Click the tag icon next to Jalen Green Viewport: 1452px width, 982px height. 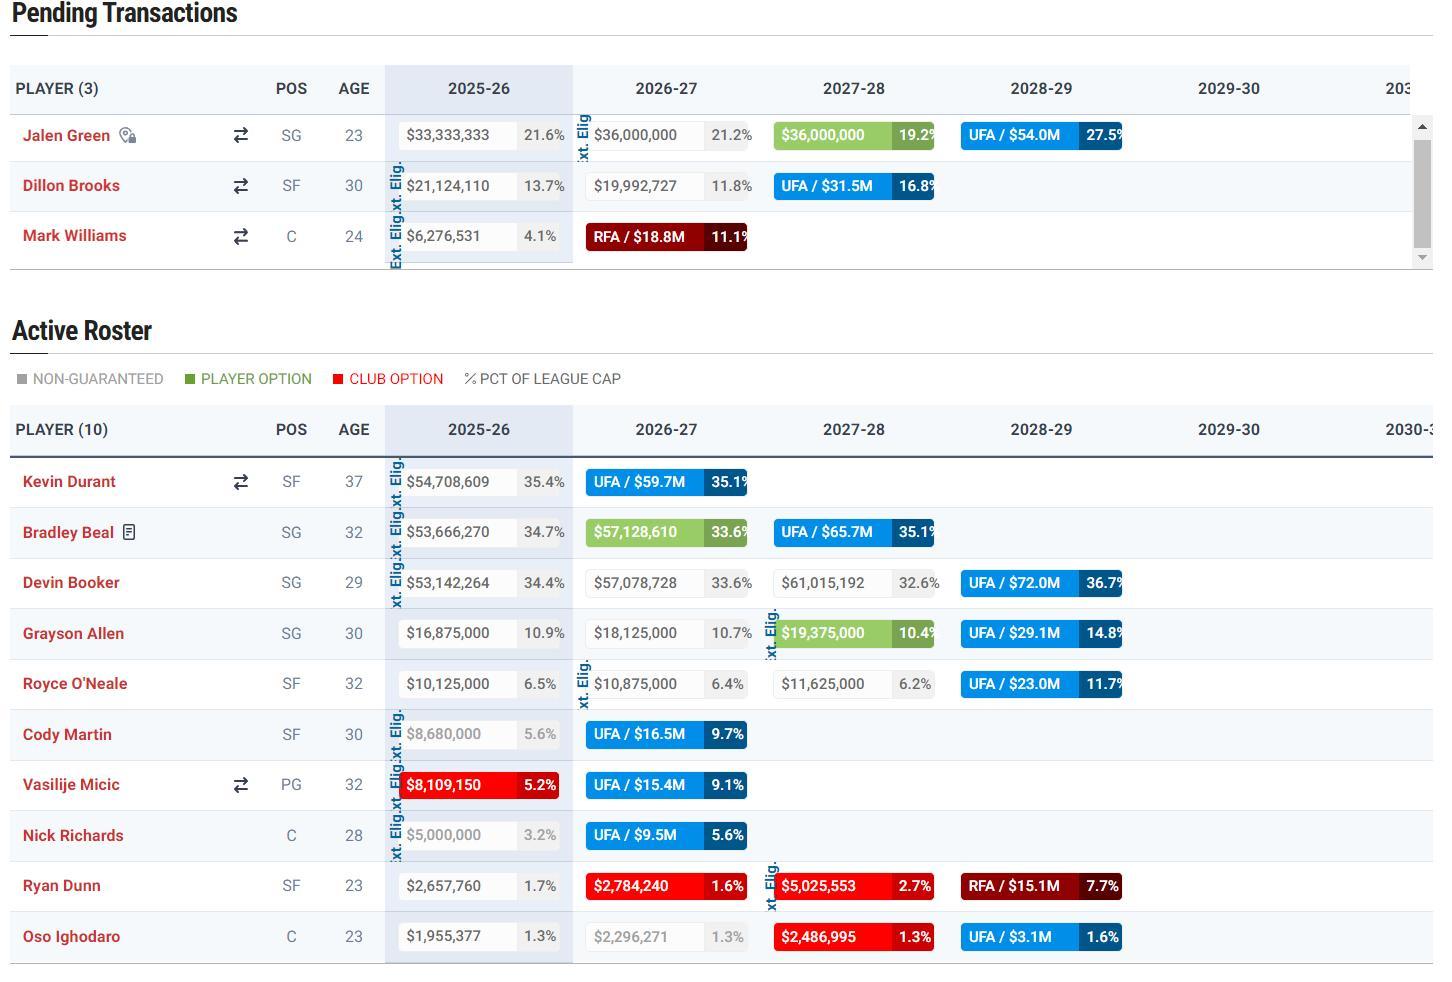pyautogui.click(x=127, y=135)
